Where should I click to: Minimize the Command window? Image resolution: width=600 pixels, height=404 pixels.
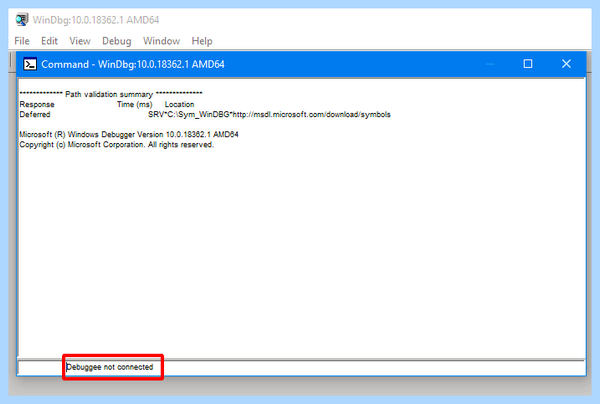point(490,64)
